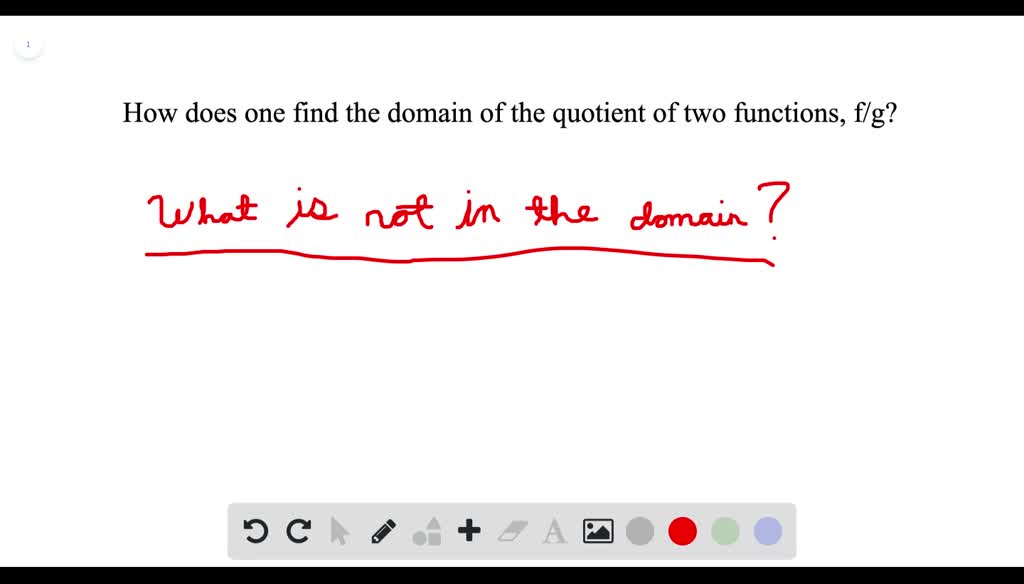Viewport: 1024px width, 584px height.
Task: Set pen color to red
Action: (x=682, y=531)
